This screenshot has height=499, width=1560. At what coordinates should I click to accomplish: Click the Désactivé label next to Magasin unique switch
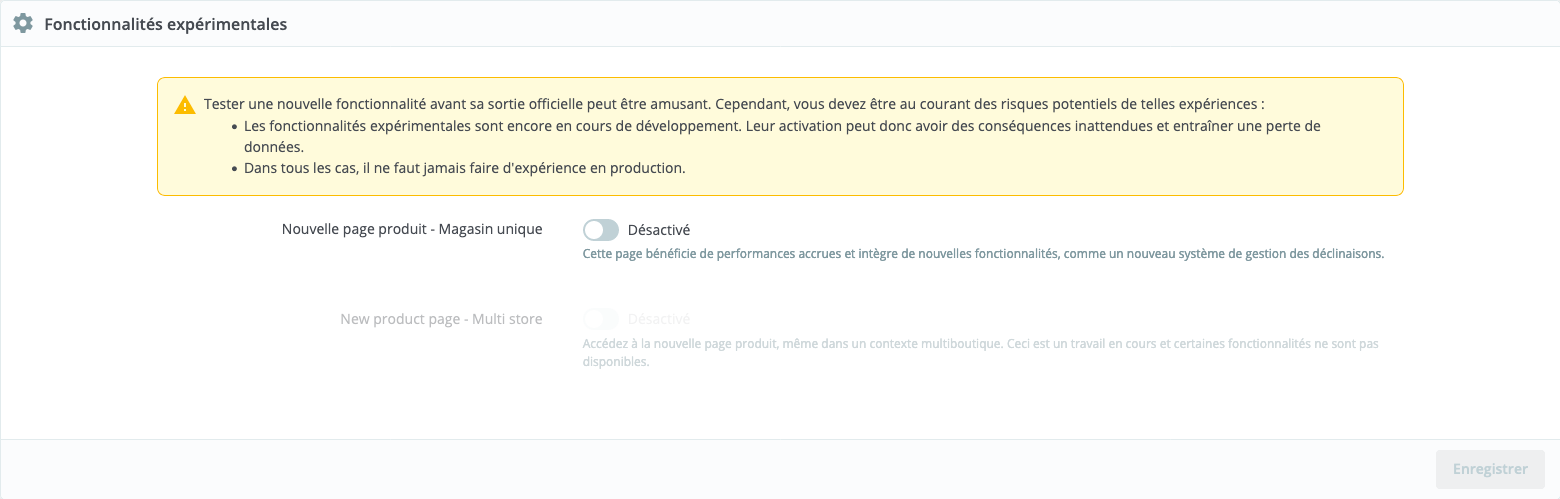pos(658,230)
